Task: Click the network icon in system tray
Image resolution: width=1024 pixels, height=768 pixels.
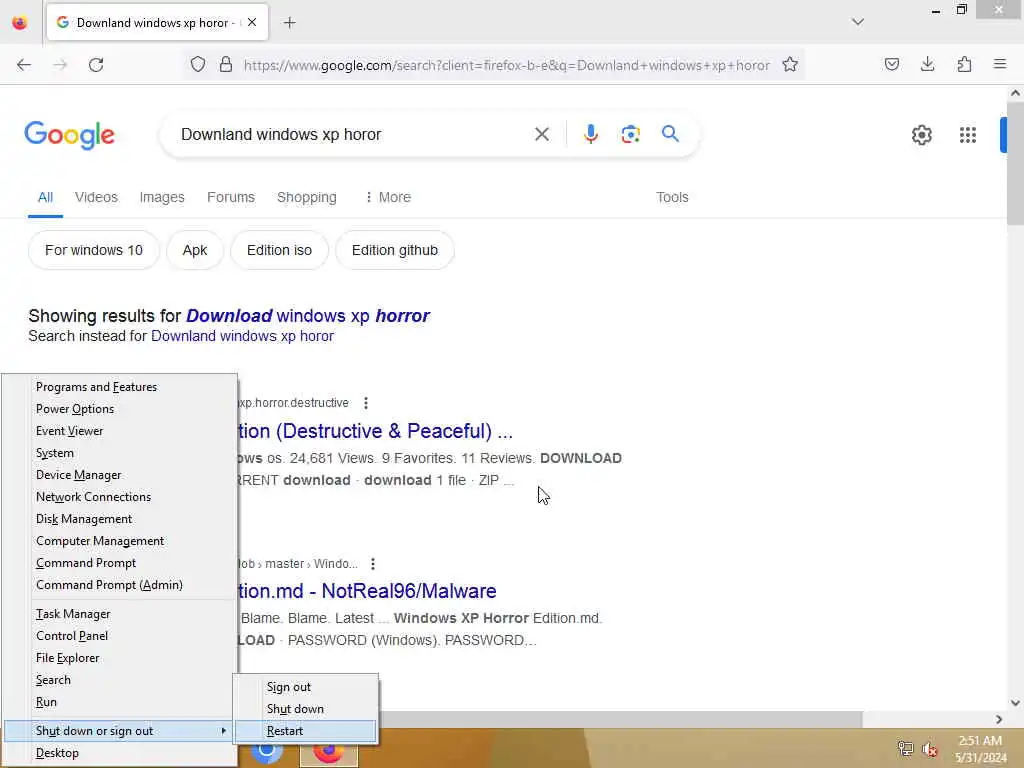Action: [x=905, y=748]
